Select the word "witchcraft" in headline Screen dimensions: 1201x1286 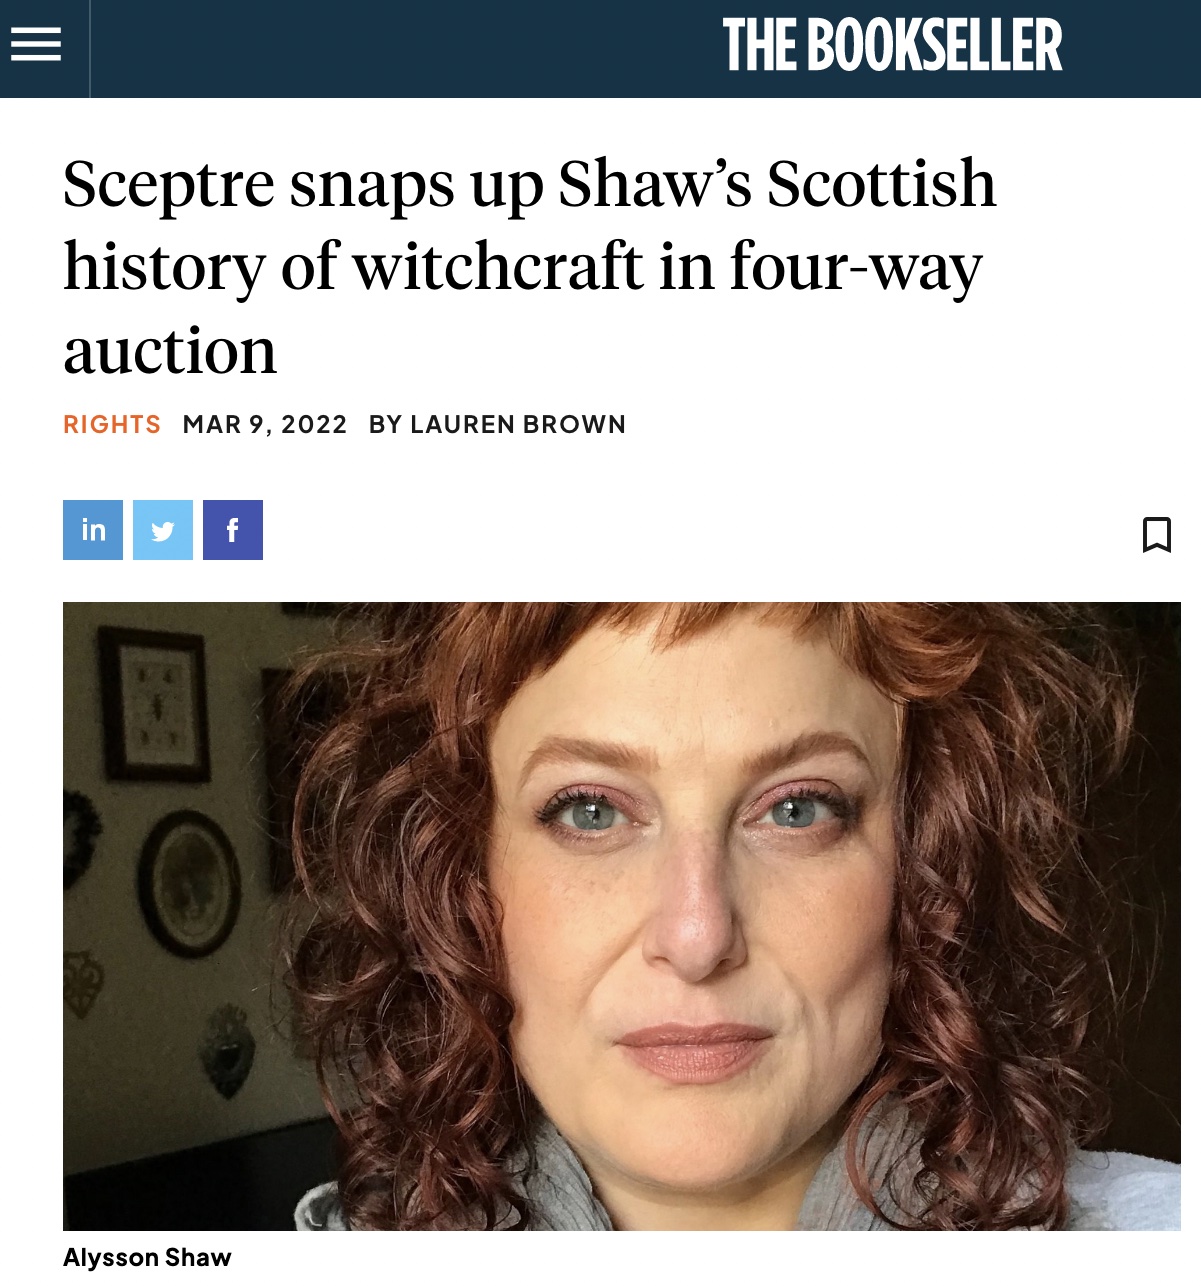pos(499,266)
